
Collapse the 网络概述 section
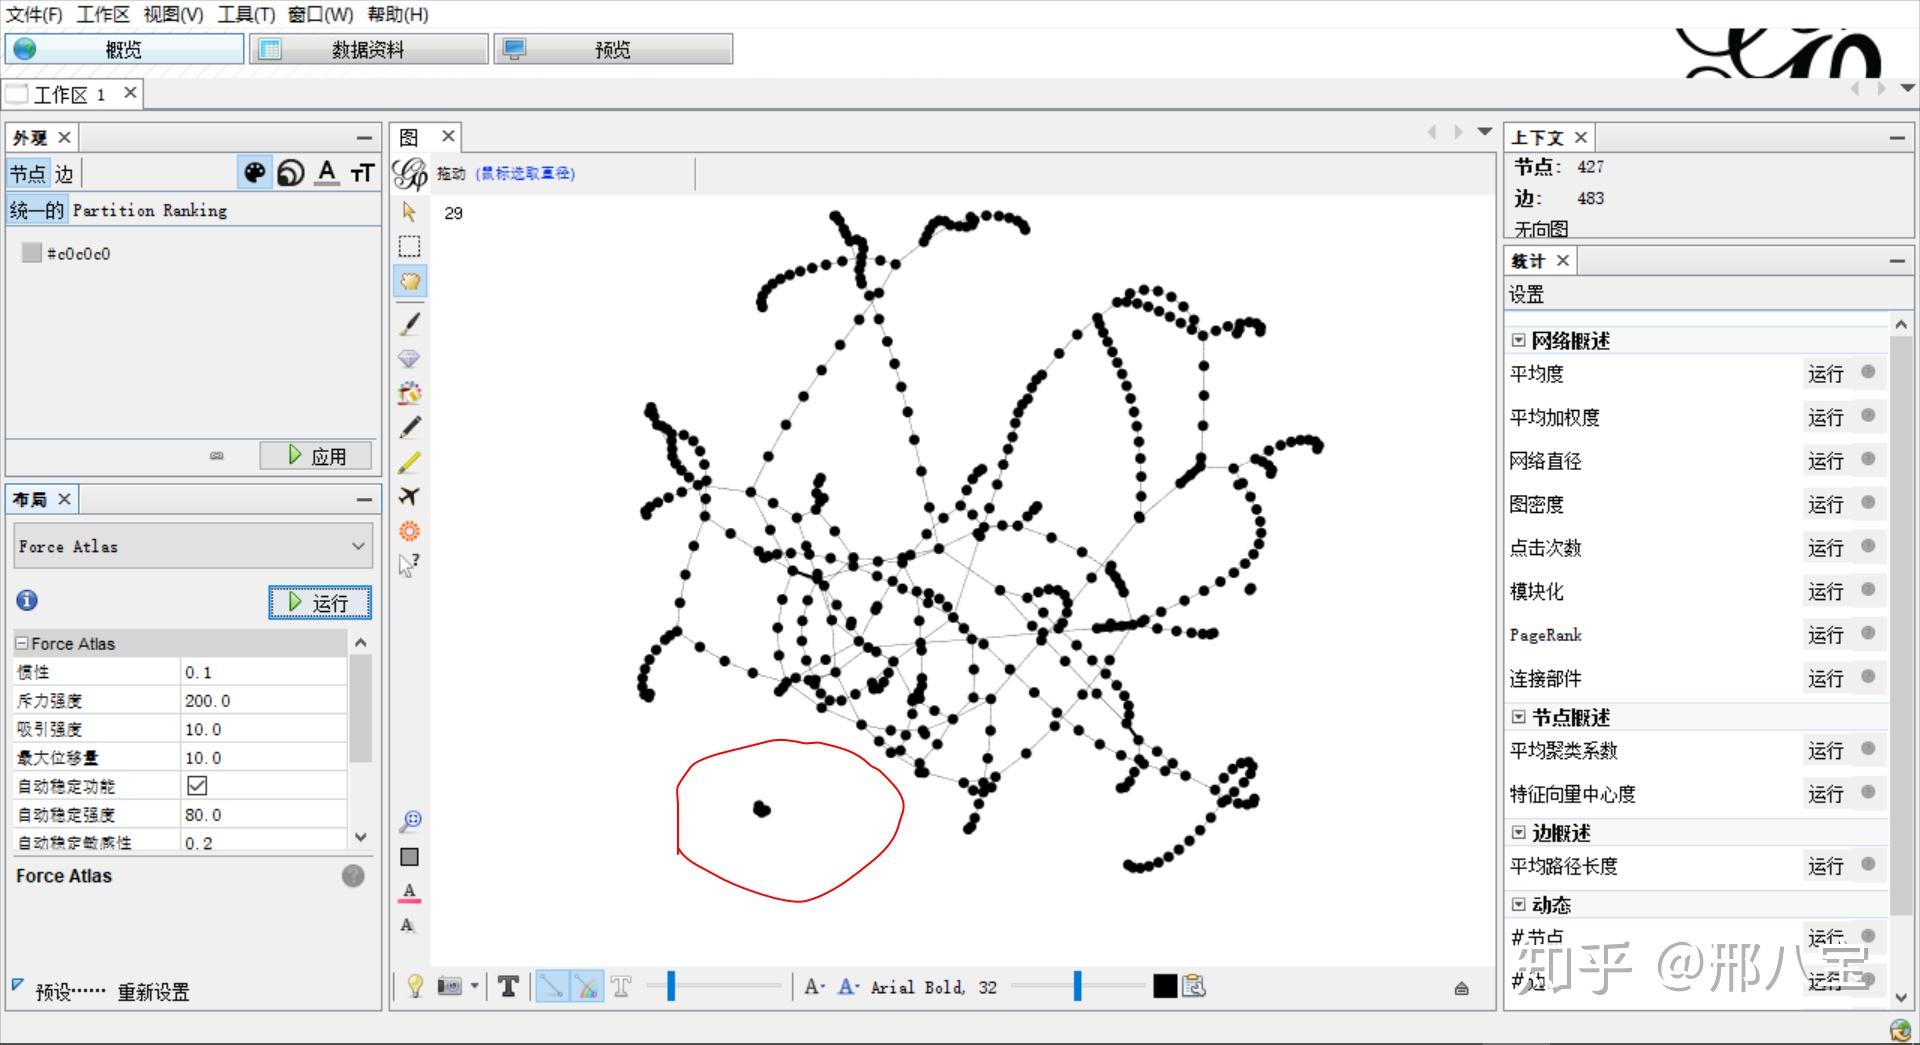tap(1519, 340)
